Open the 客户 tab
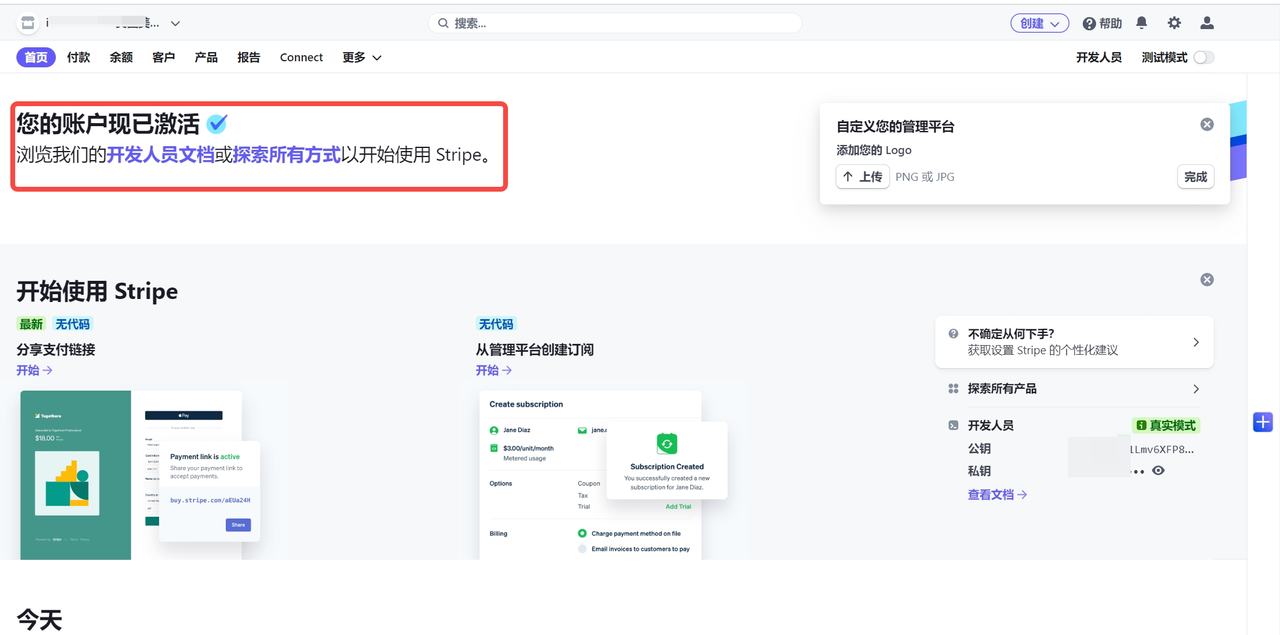The image size is (1280, 635). 164,57
